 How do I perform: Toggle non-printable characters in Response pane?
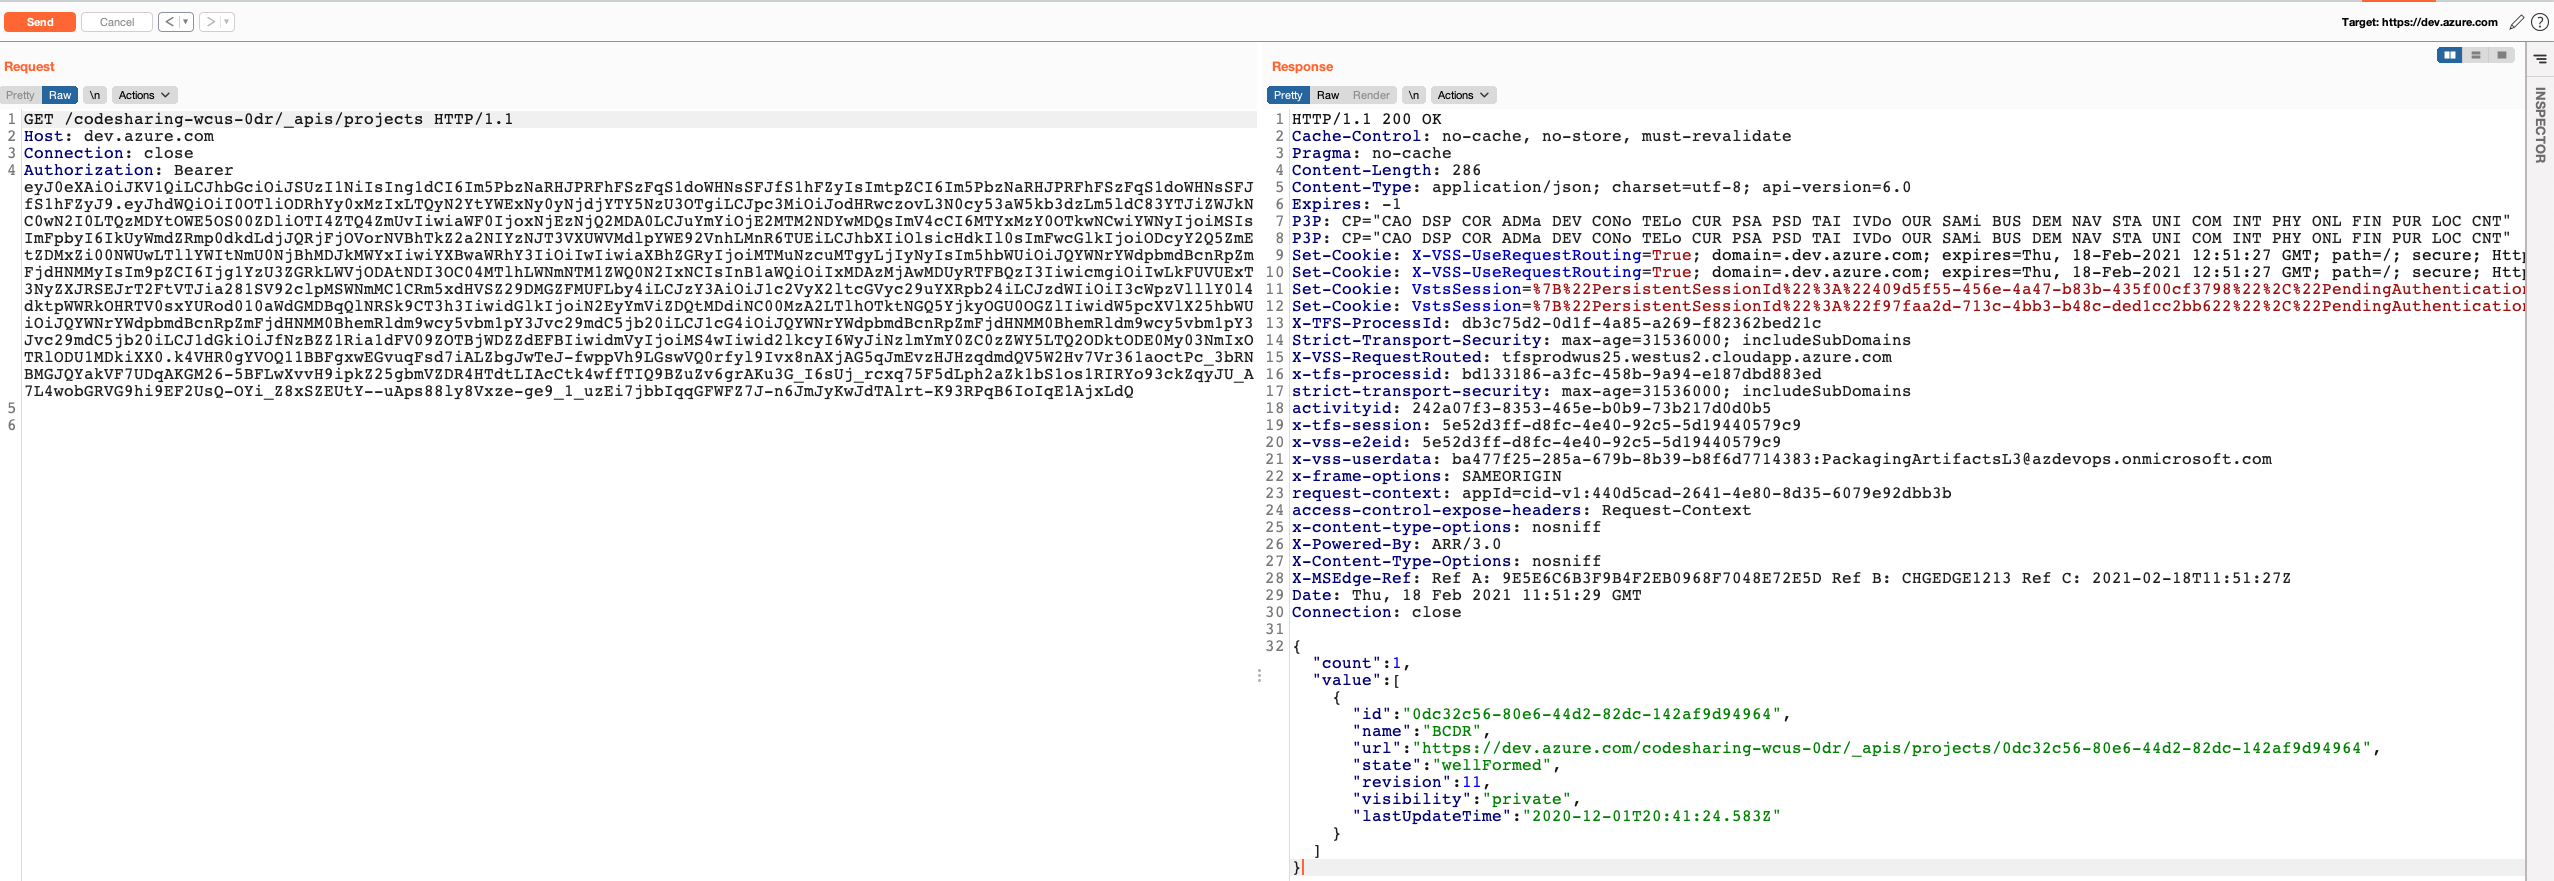tap(1413, 95)
